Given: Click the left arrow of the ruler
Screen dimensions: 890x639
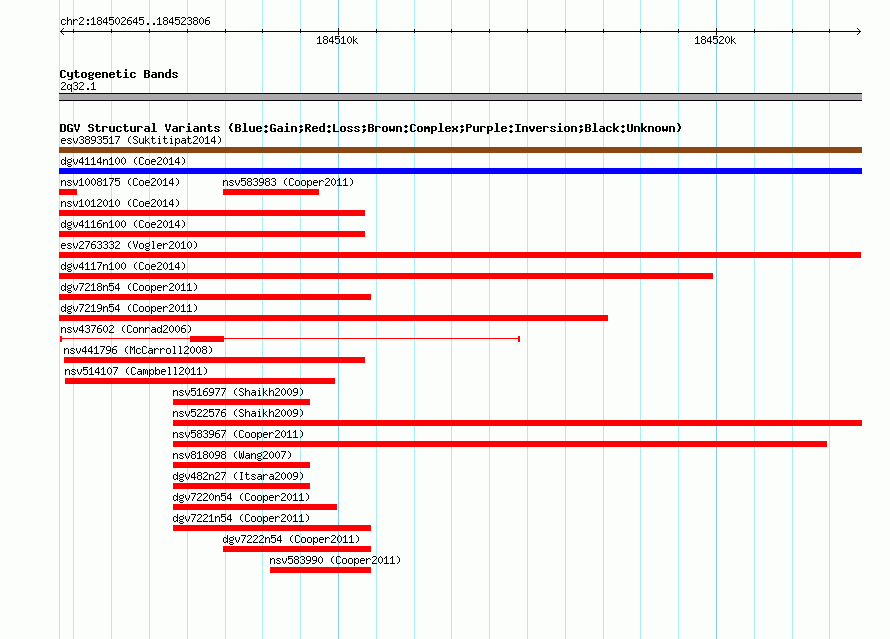Looking at the screenshot, I should (62, 31).
